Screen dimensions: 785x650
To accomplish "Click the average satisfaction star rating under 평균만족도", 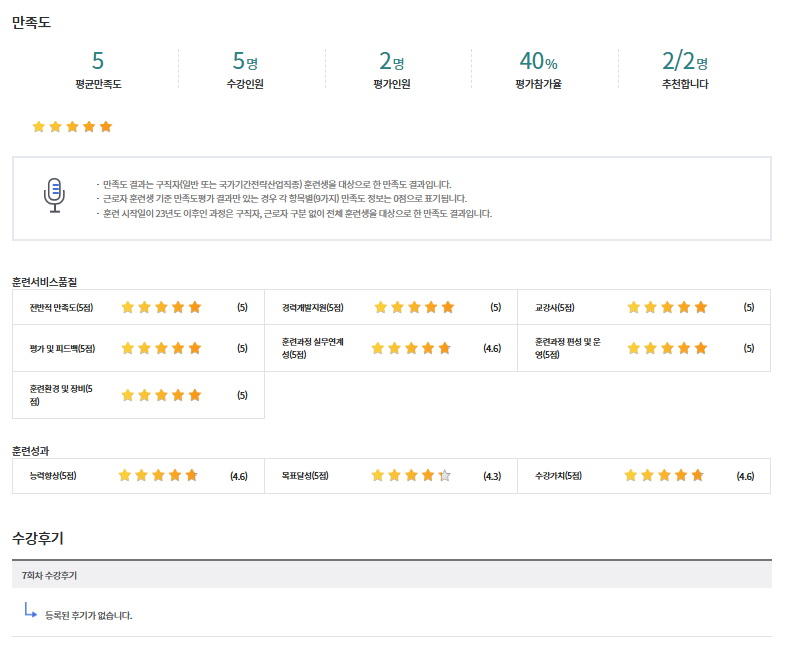I will point(72,127).
